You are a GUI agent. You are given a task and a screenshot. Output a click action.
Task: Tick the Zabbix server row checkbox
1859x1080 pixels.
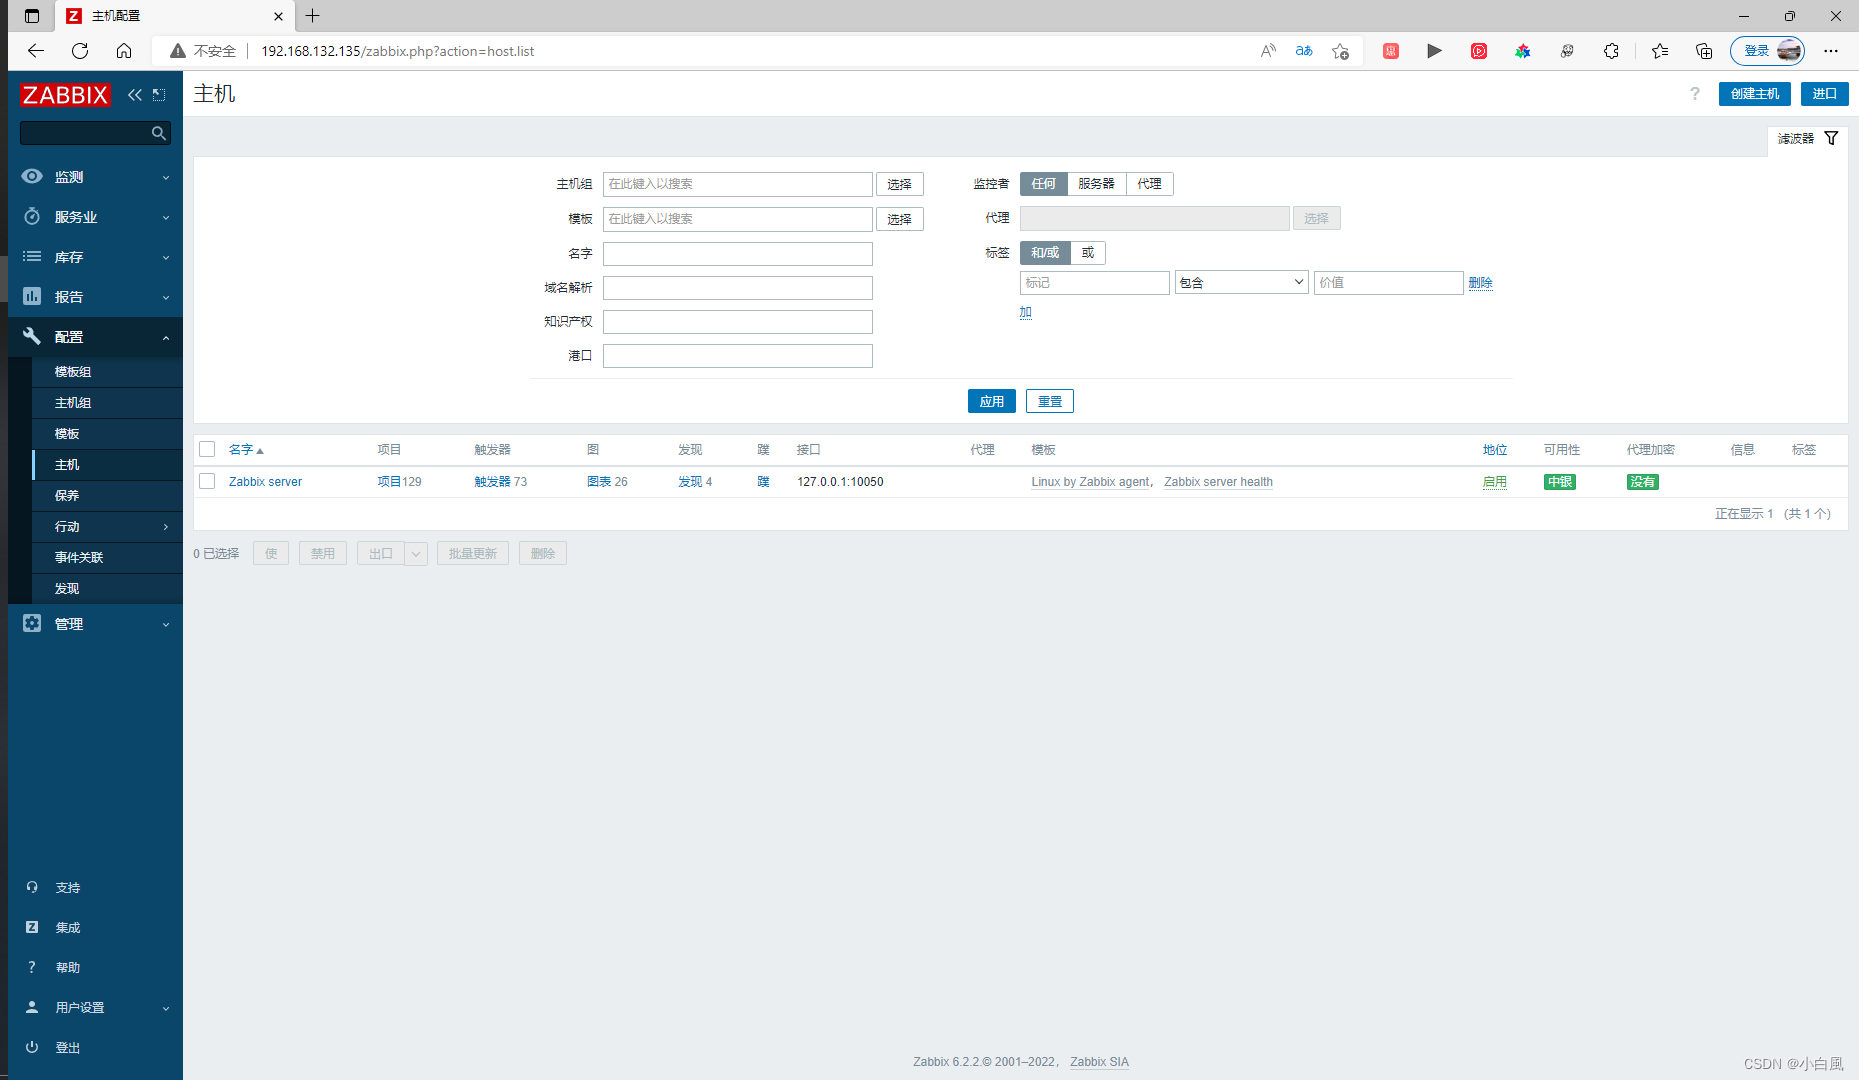click(207, 481)
